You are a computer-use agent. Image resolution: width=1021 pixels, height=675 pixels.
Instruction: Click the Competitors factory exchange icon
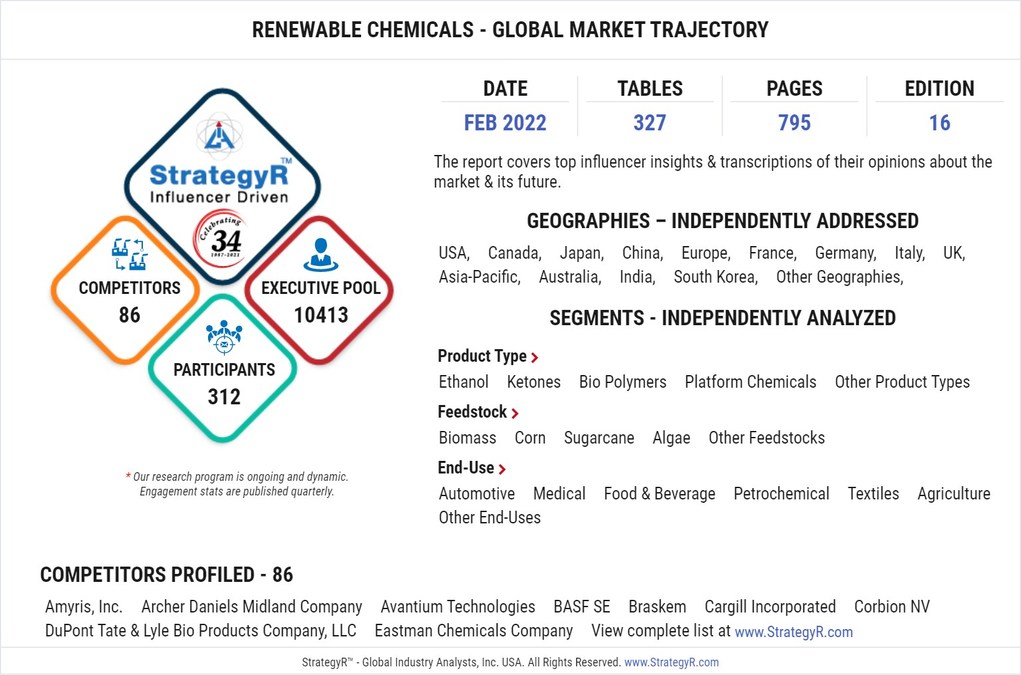point(129,254)
